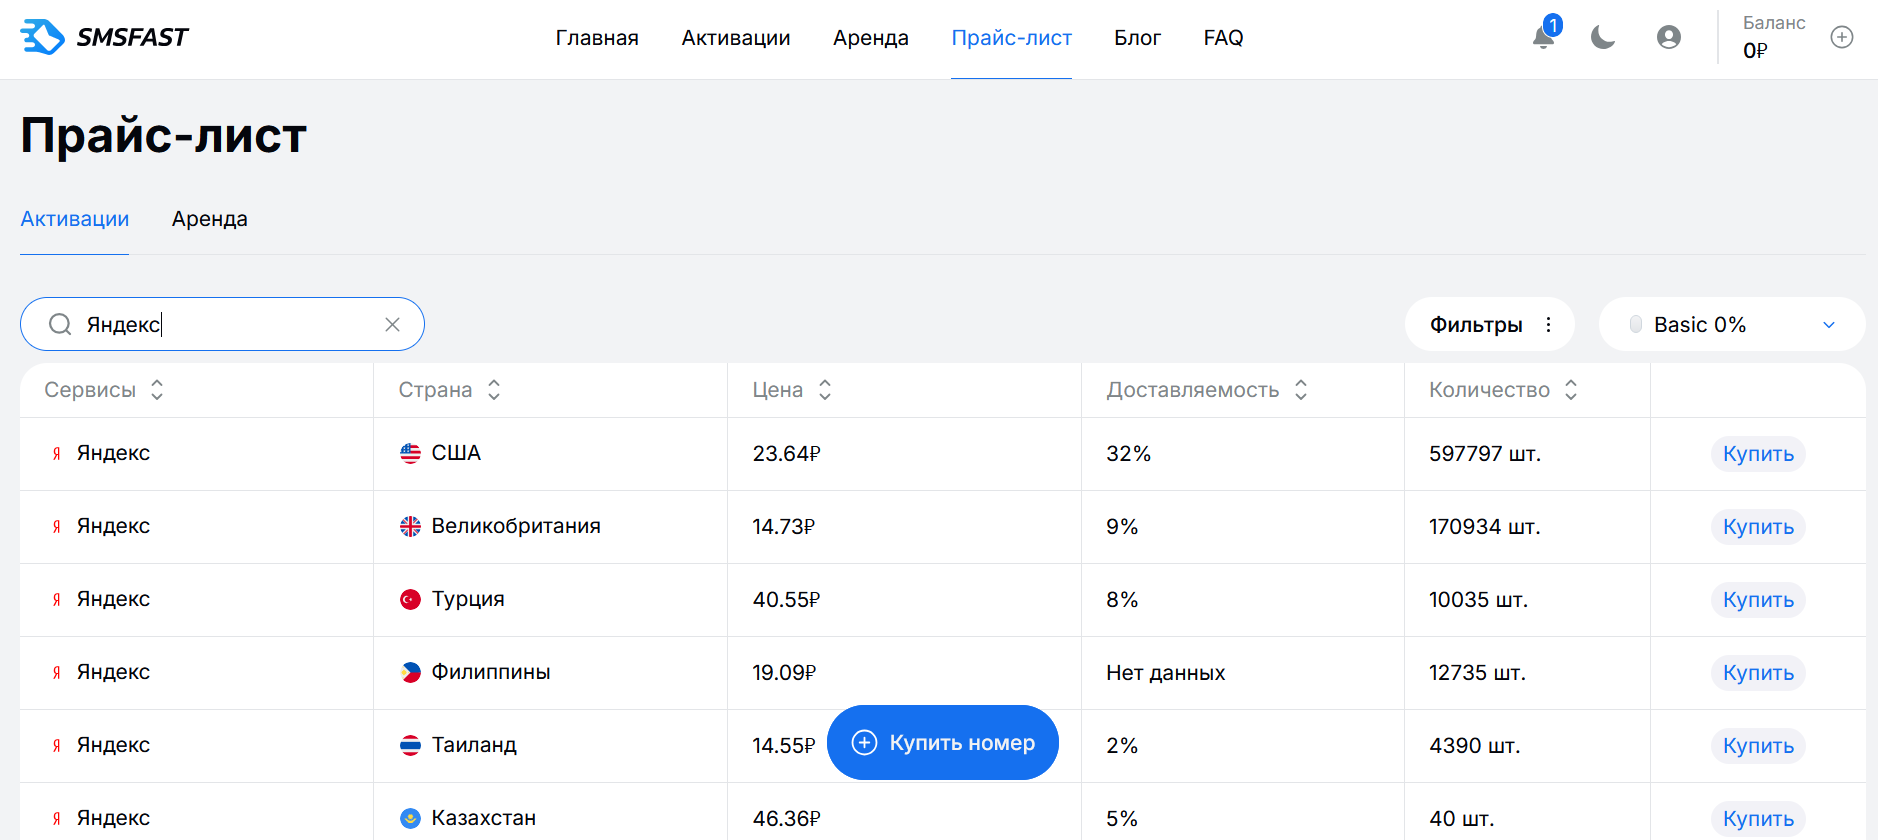The width and height of the screenshot is (1878, 840).
Task: Open the Фильтры menu
Action: tap(1490, 324)
